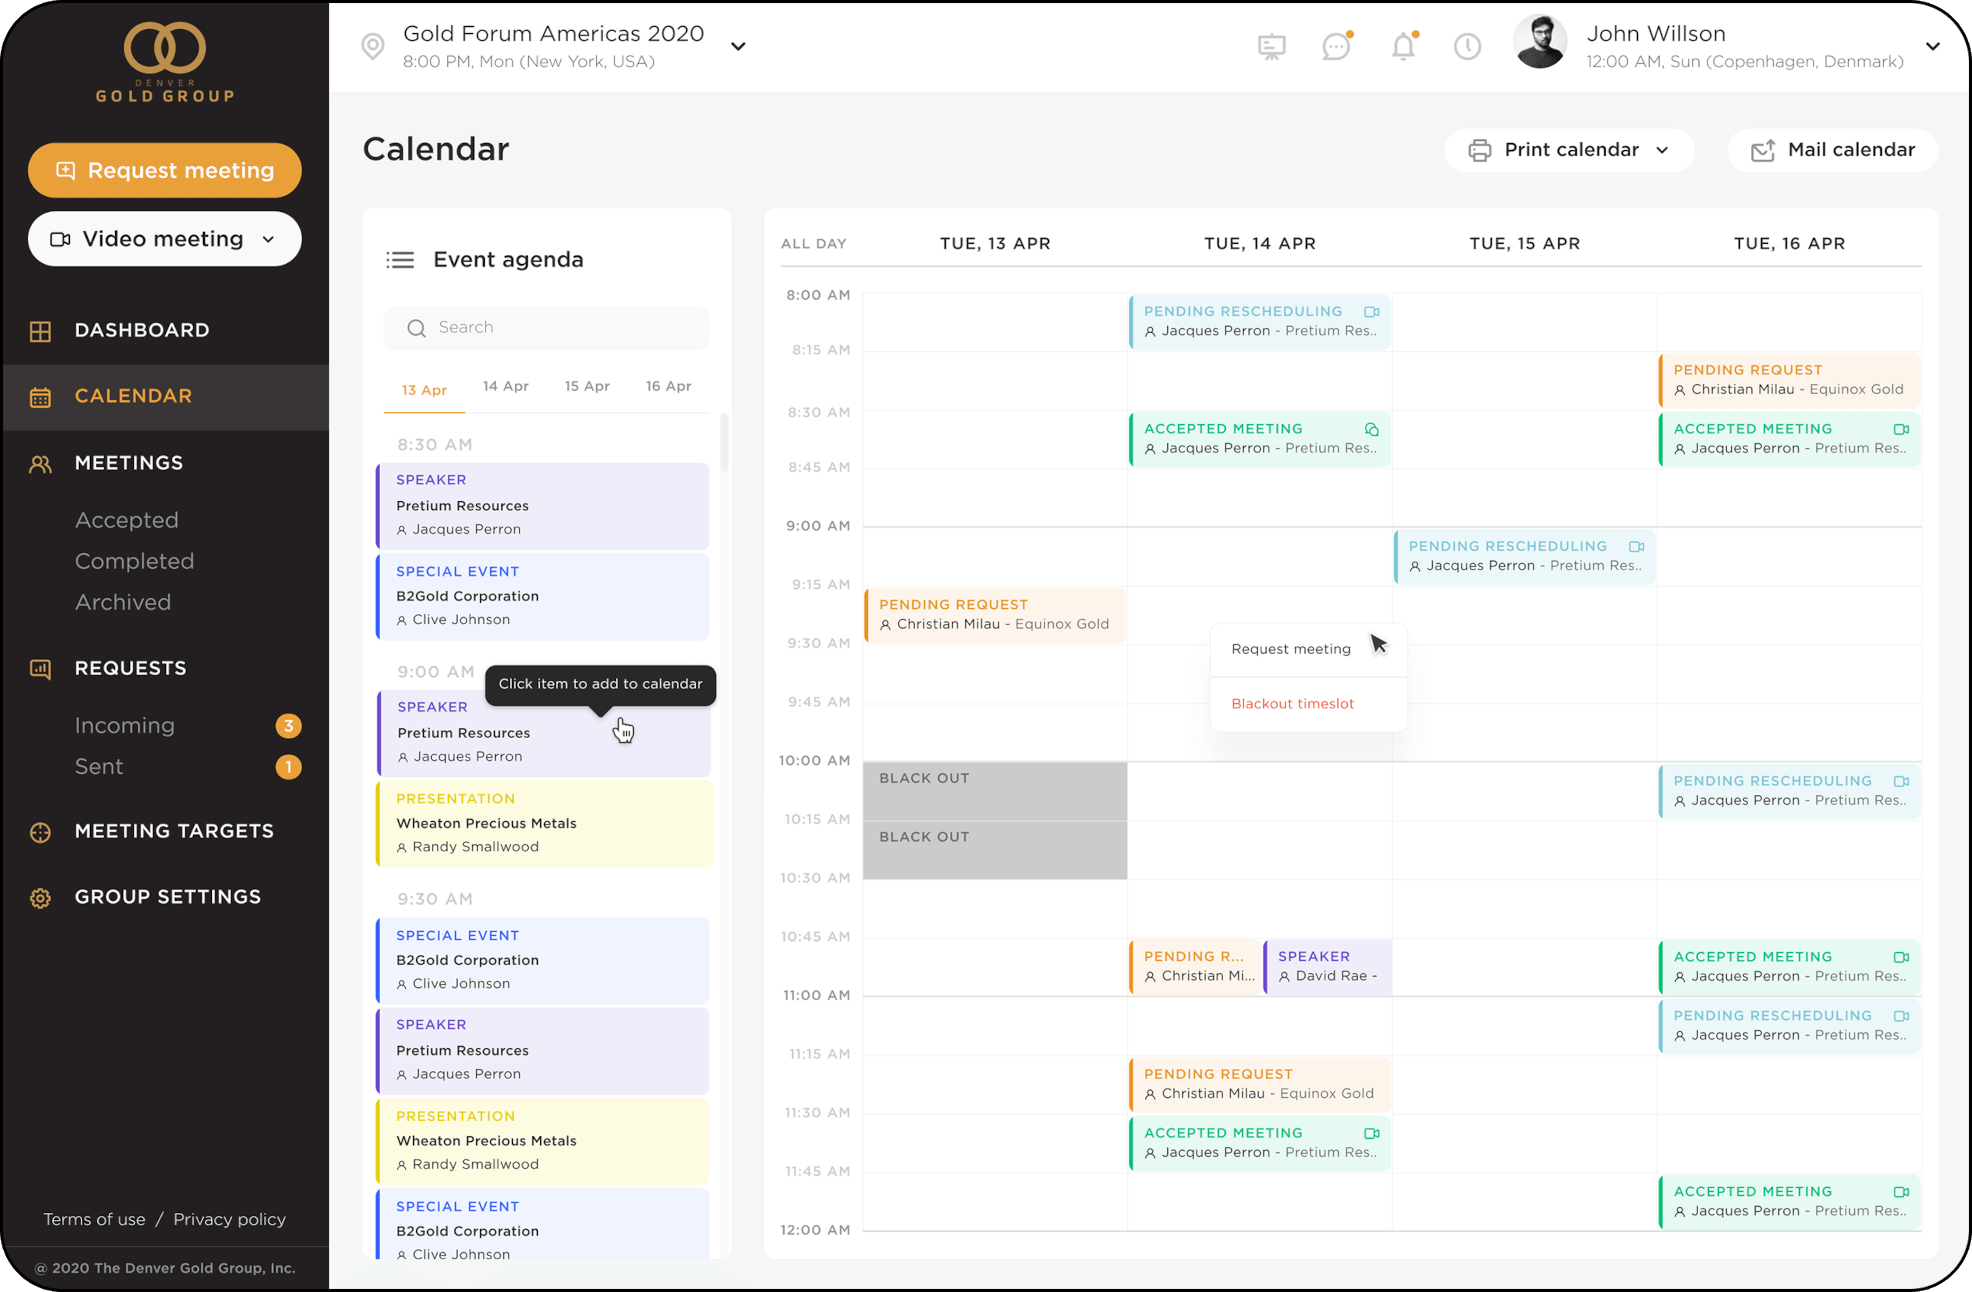Click the Mail calendar button
The width and height of the screenshot is (1972, 1292).
point(1833,150)
